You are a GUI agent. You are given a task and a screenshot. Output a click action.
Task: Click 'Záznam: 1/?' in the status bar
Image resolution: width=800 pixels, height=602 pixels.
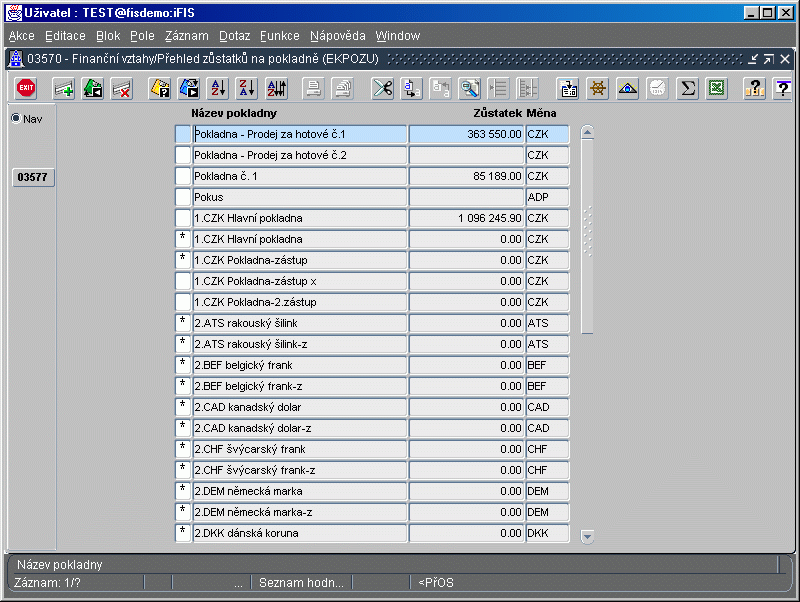tap(47, 583)
